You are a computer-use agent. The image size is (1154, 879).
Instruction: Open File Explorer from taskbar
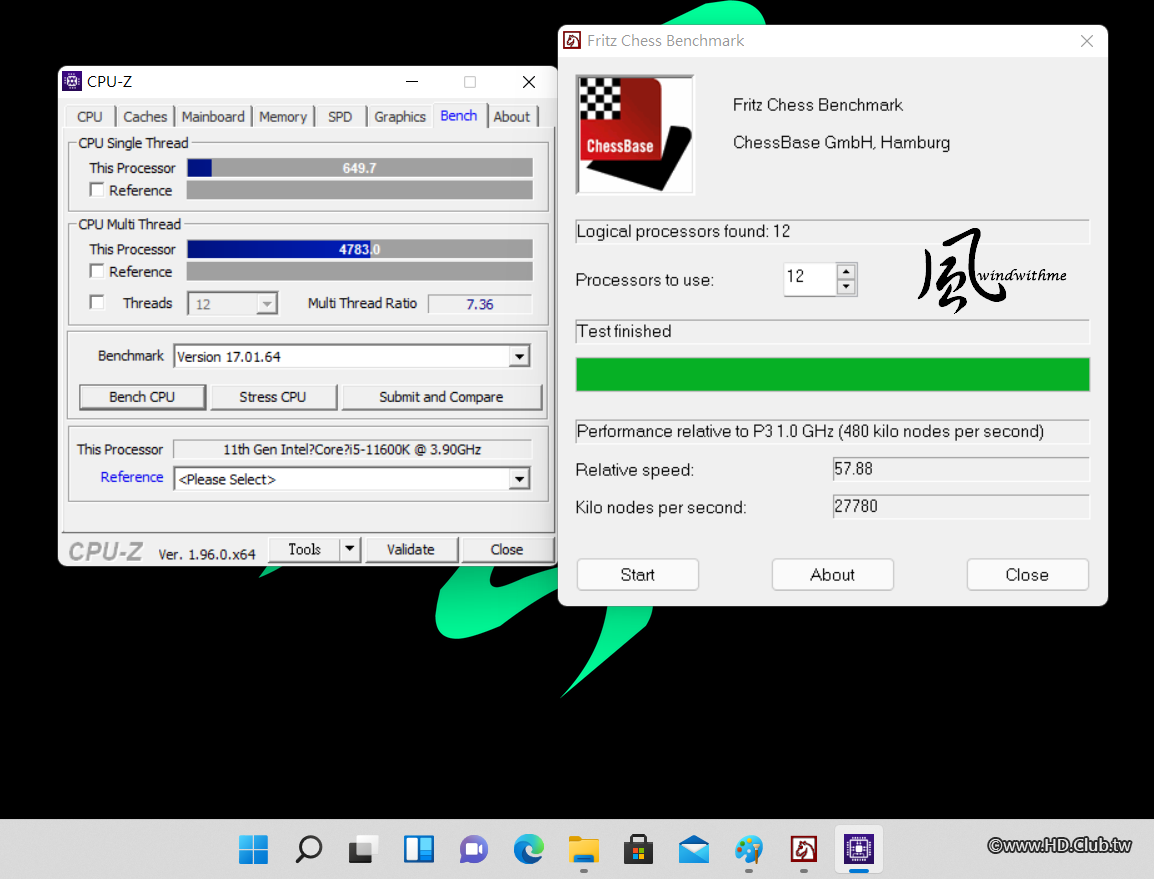tap(584, 849)
